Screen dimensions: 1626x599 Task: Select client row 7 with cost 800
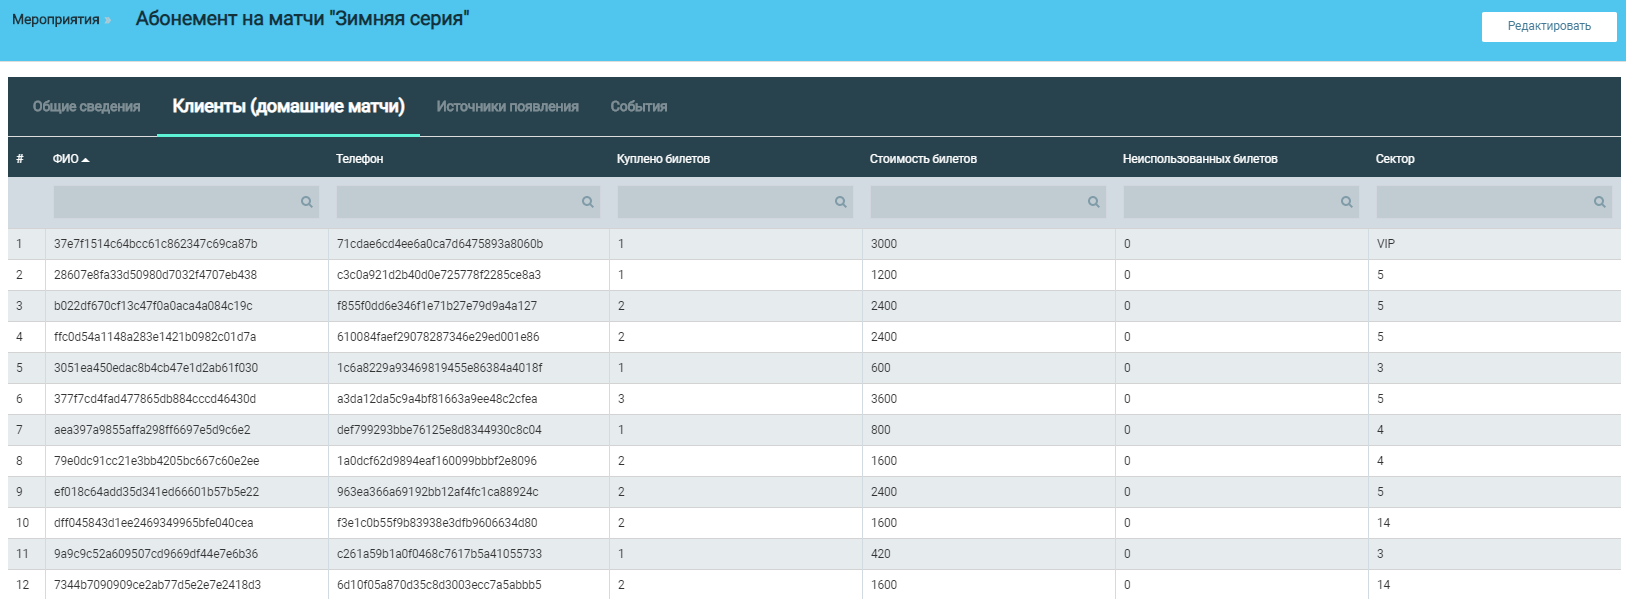[152, 430]
